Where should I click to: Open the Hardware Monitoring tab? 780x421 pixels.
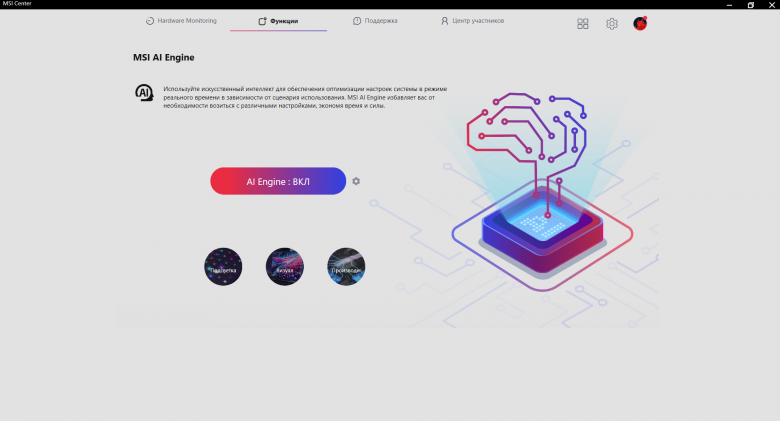181,21
